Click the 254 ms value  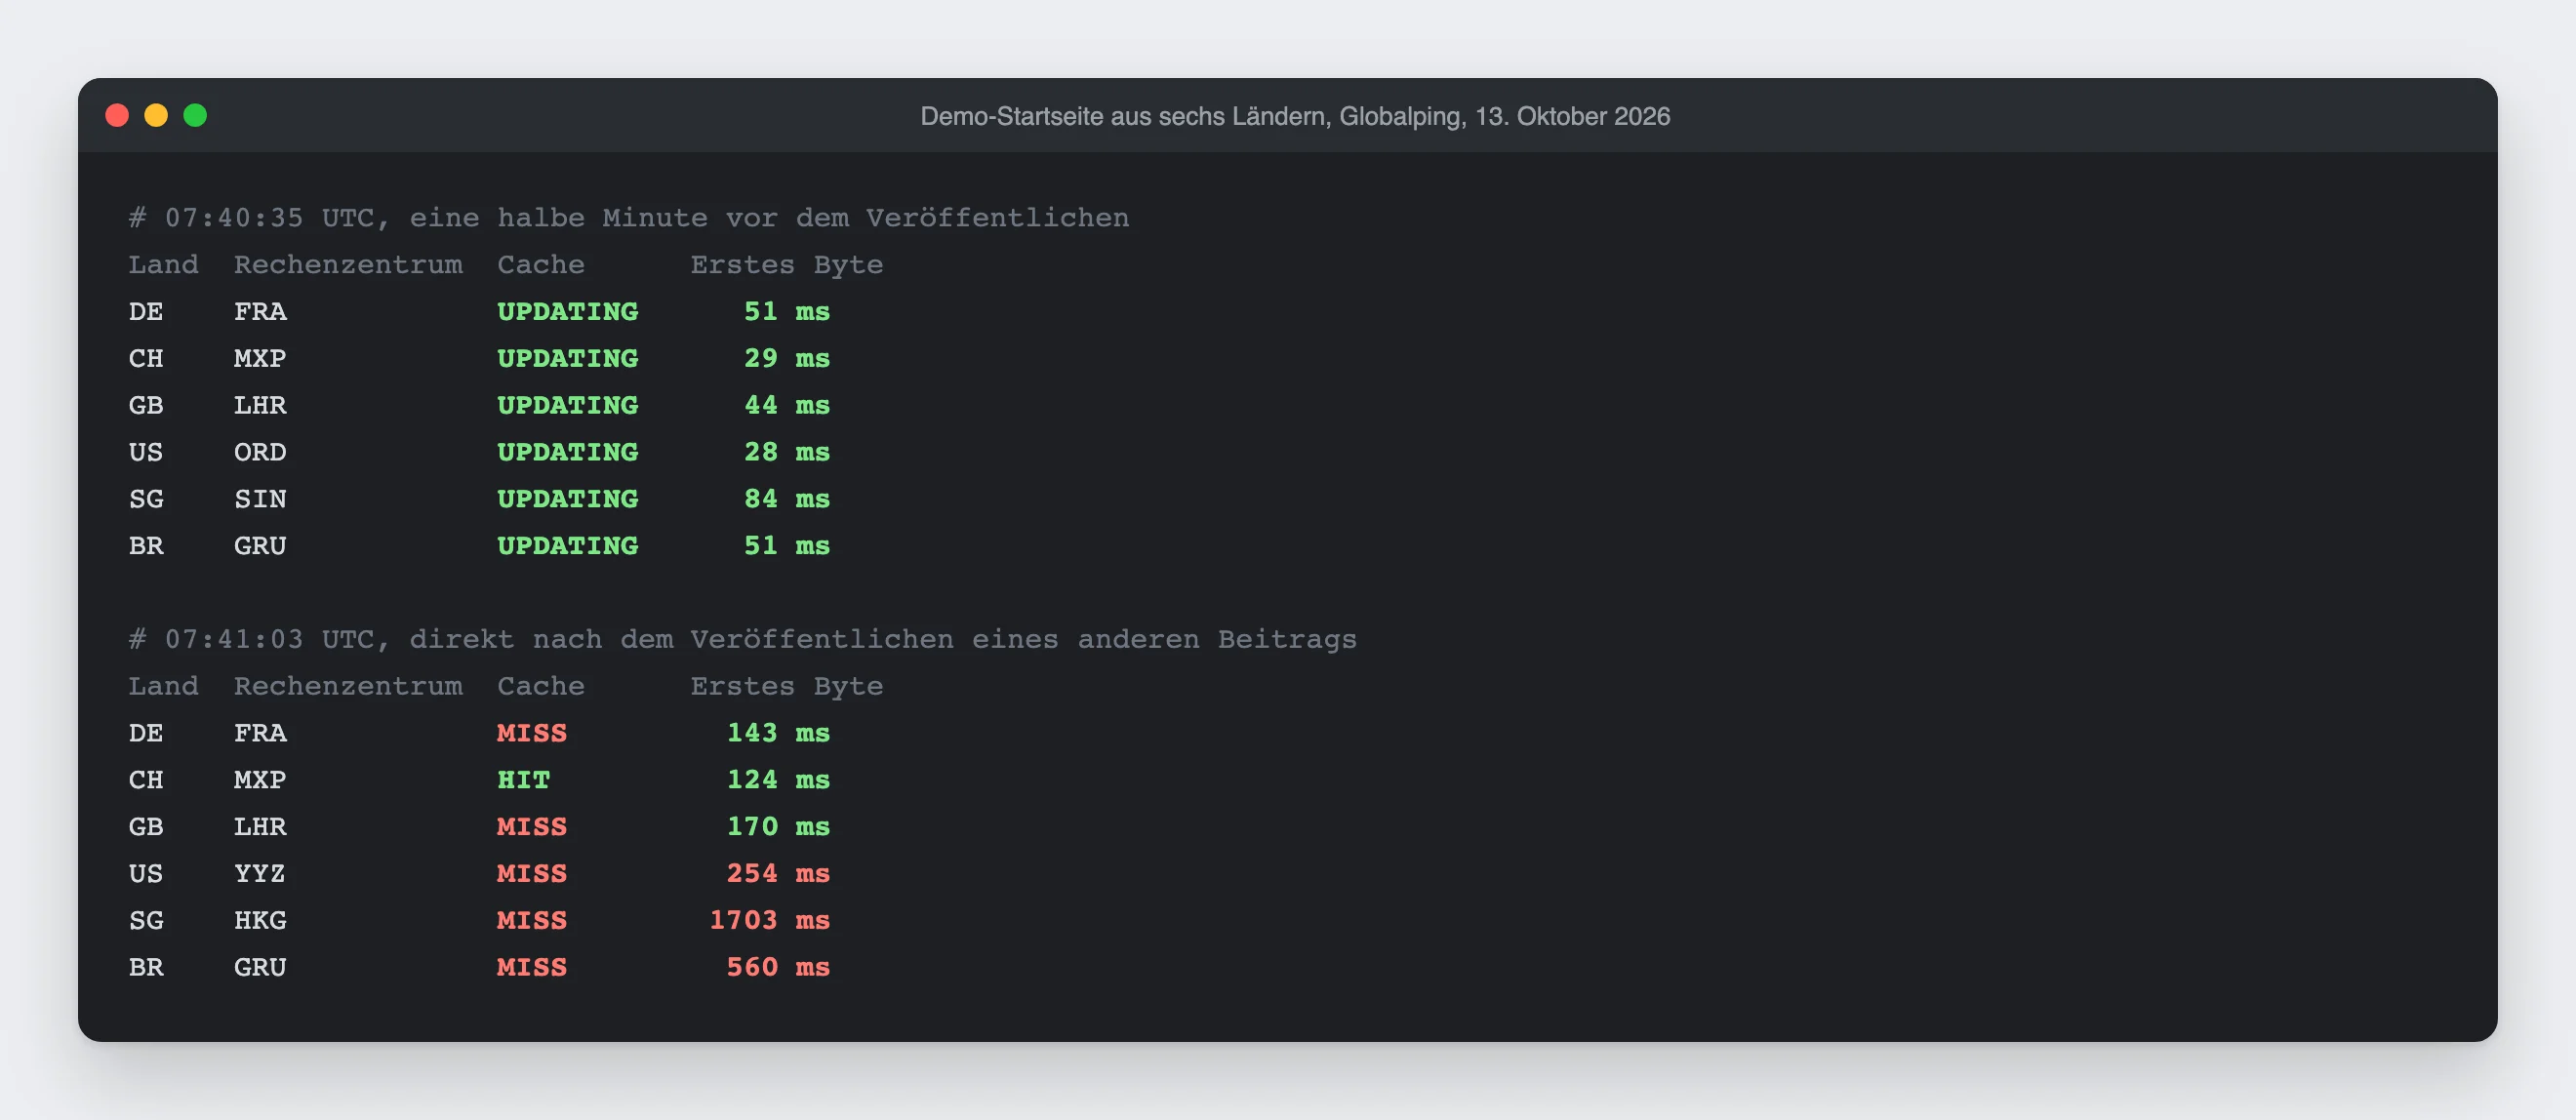pyautogui.click(x=778, y=873)
